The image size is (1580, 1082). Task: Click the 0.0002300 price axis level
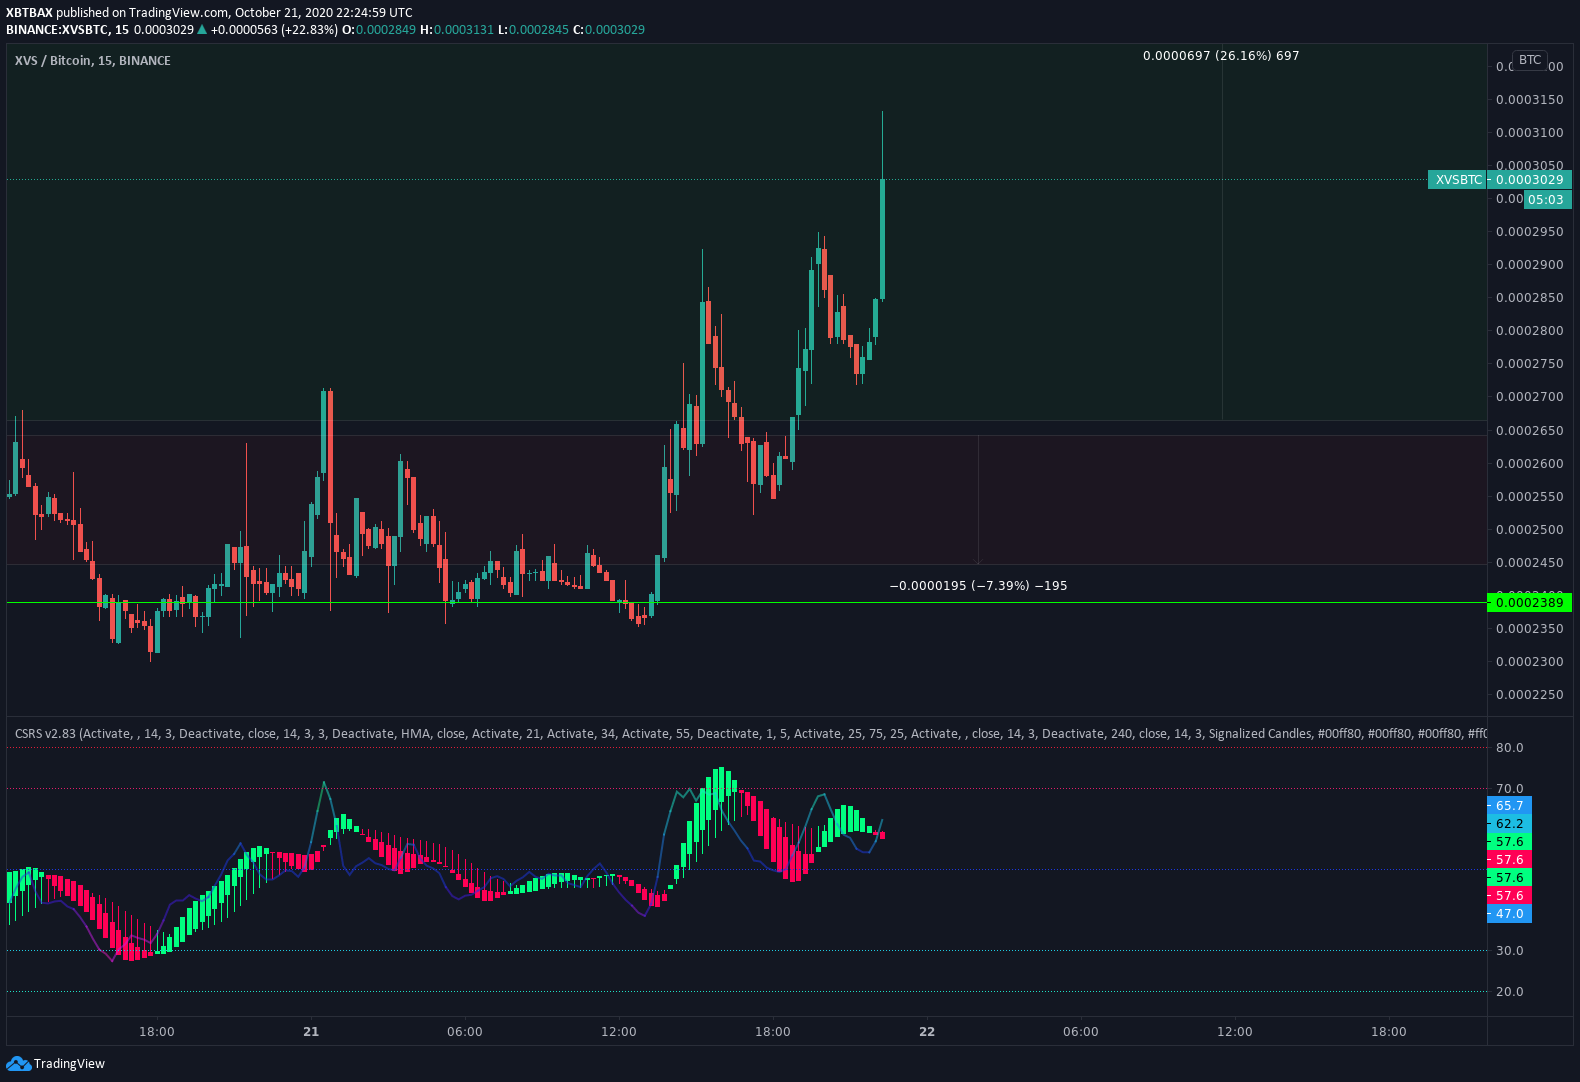point(1530,662)
